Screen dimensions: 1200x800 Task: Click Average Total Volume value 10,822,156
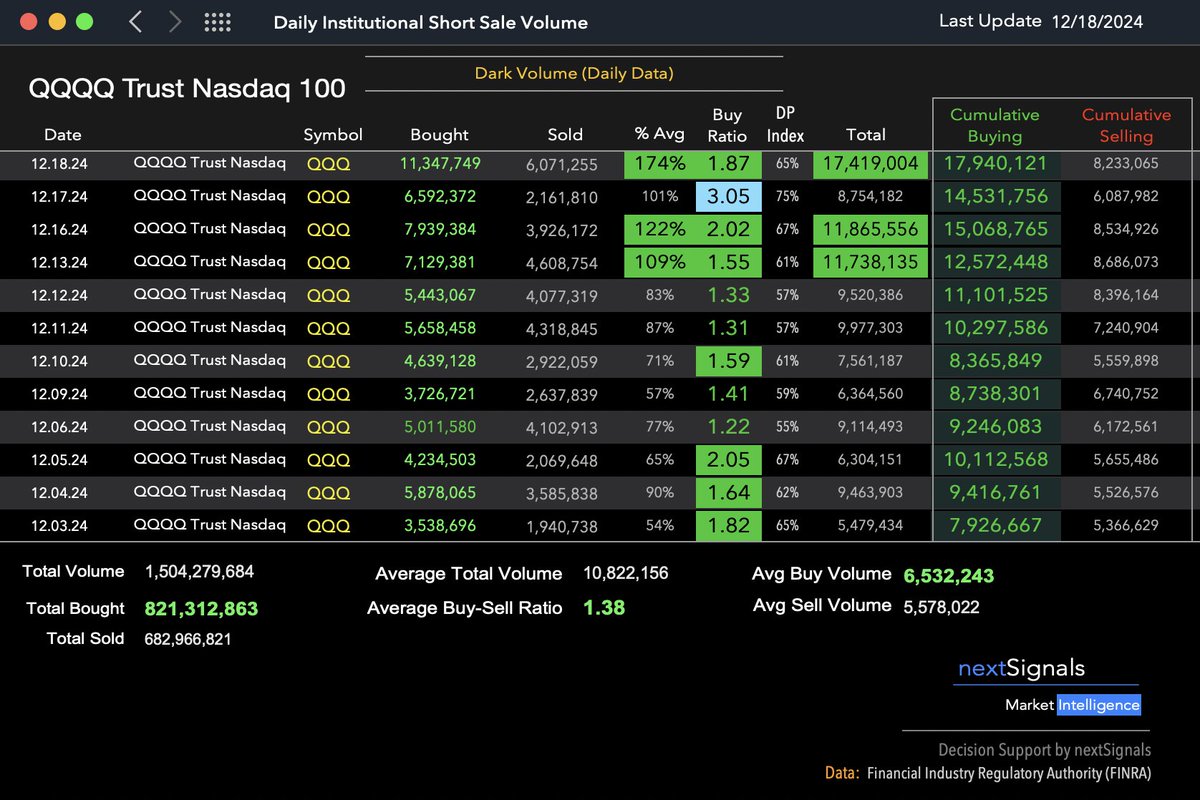pyautogui.click(x=626, y=573)
